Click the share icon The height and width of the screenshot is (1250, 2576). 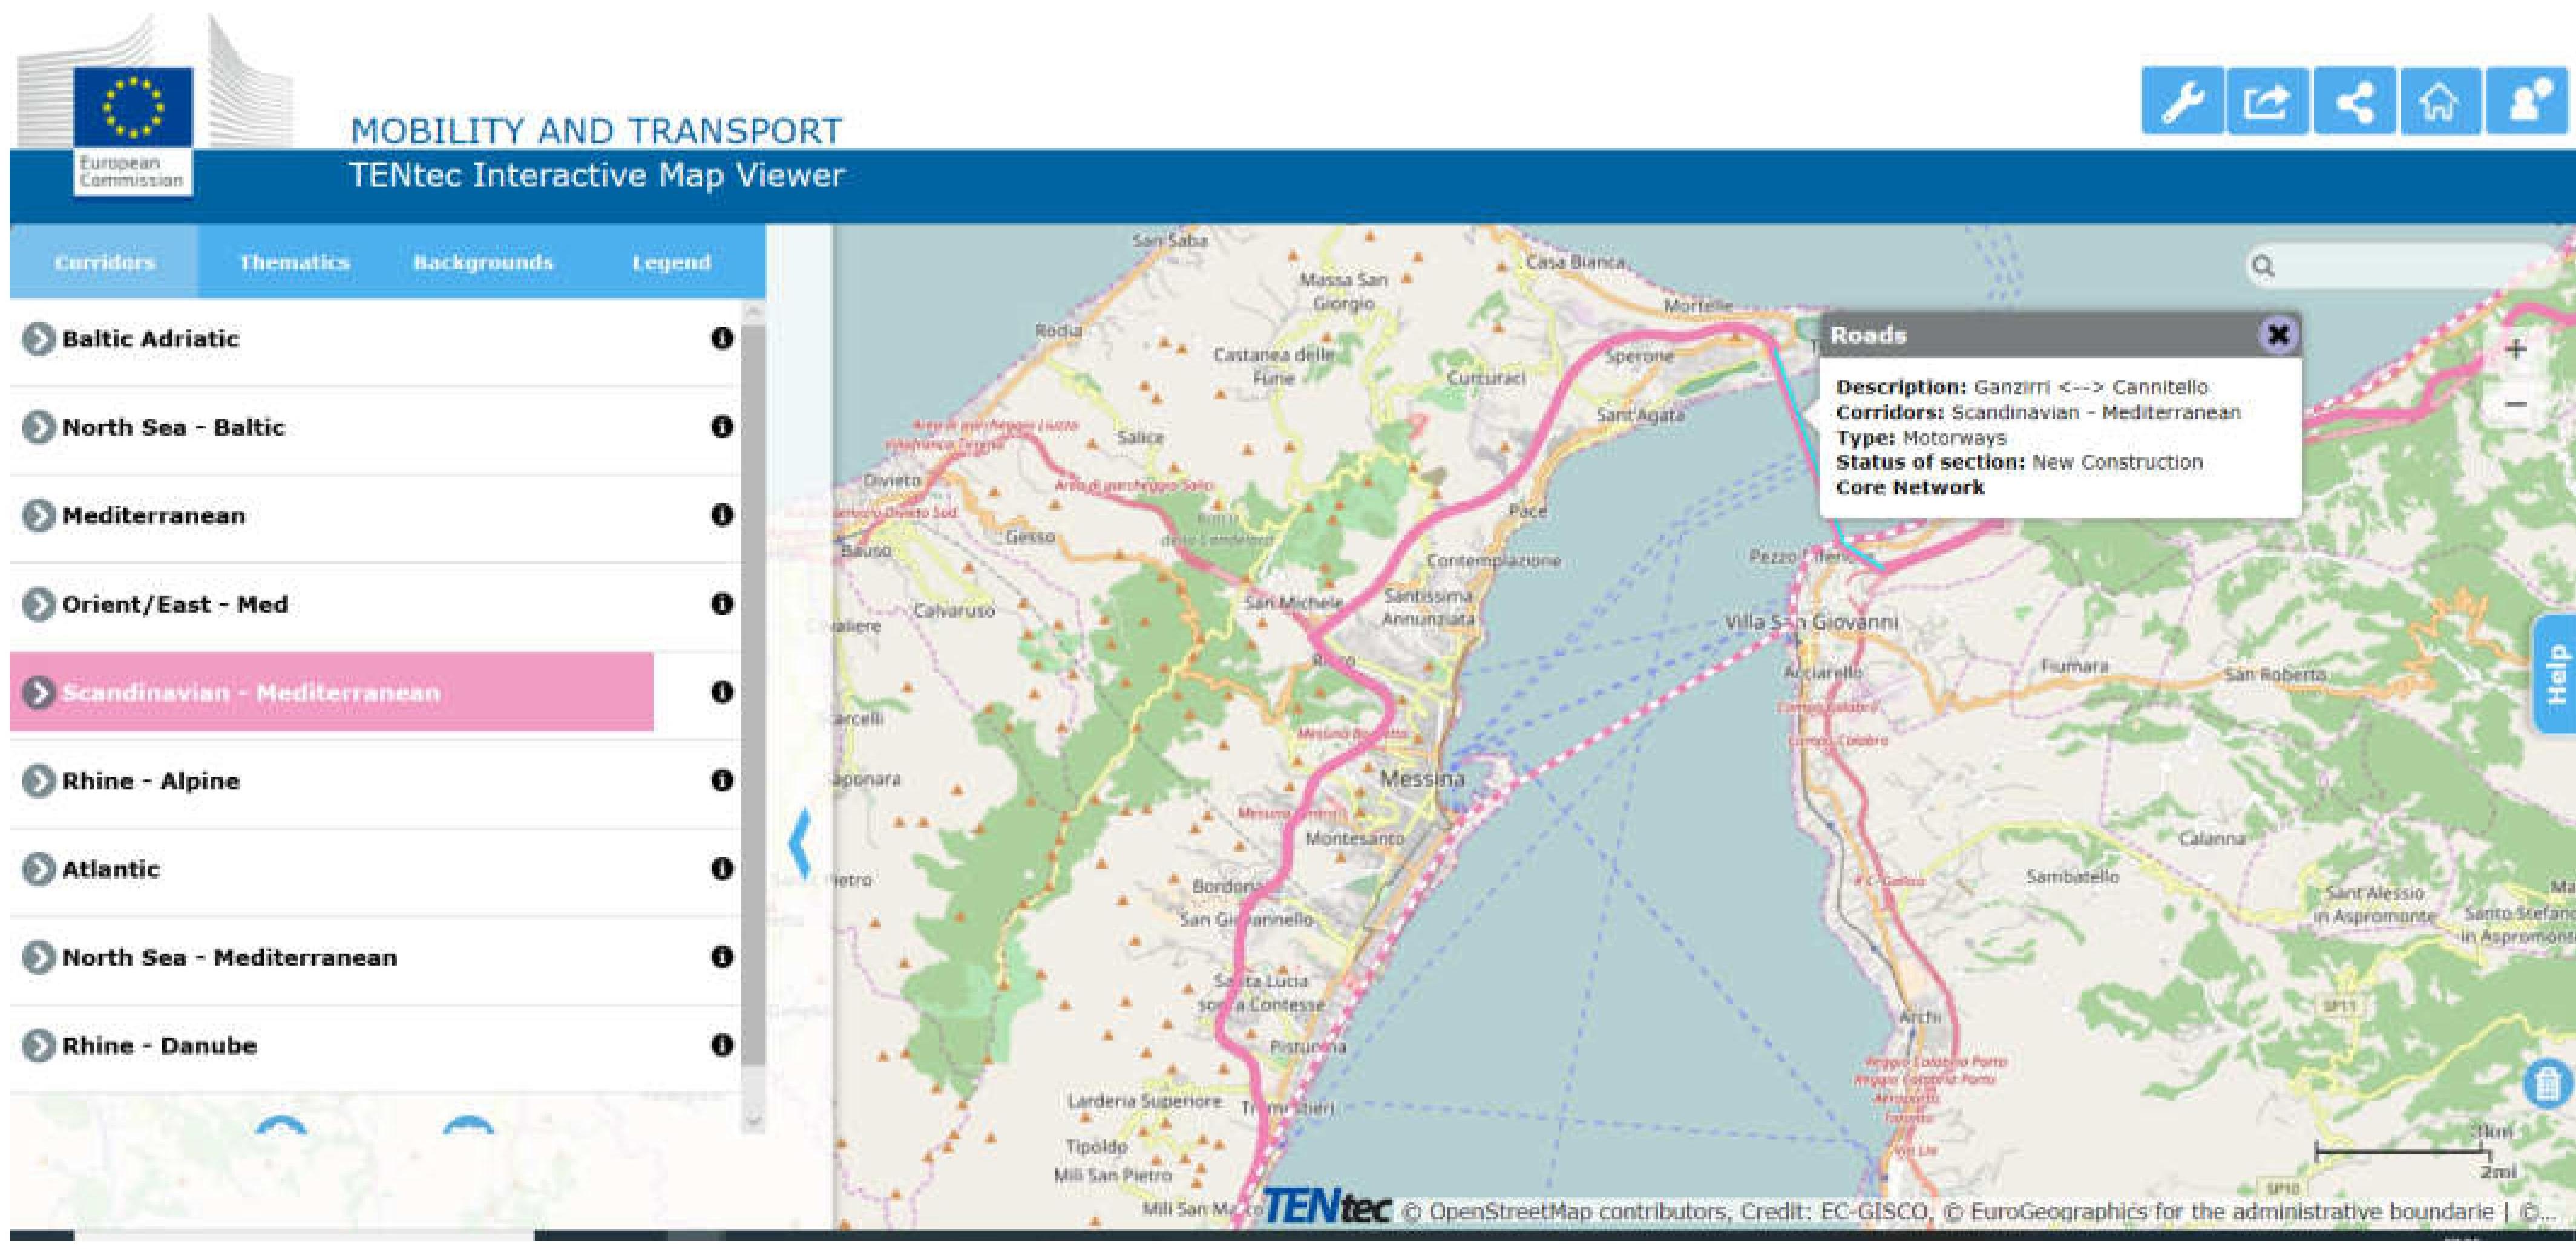2354,101
